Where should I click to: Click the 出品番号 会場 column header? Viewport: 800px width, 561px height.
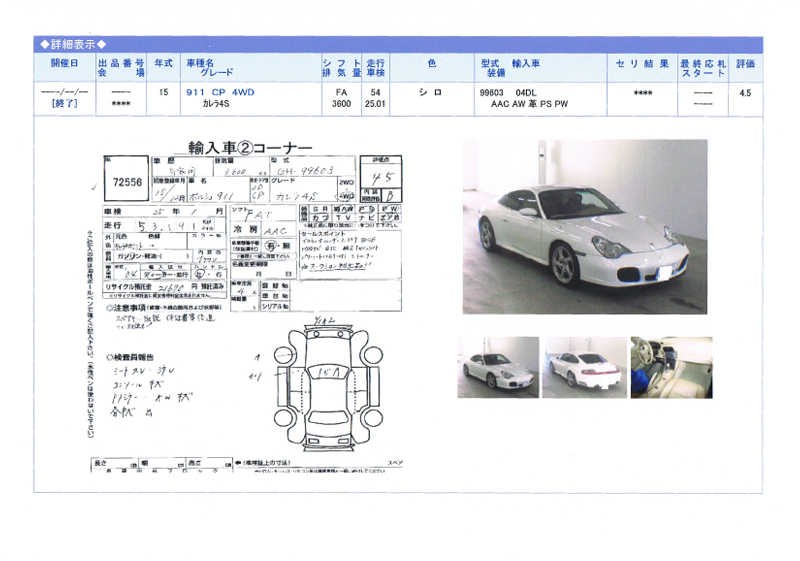121,68
